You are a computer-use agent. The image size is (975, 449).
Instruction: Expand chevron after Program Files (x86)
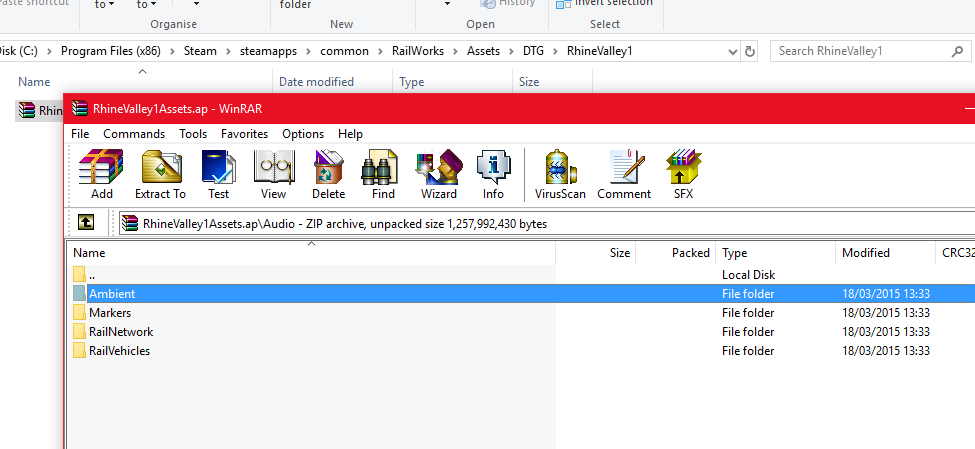pos(172,51)
